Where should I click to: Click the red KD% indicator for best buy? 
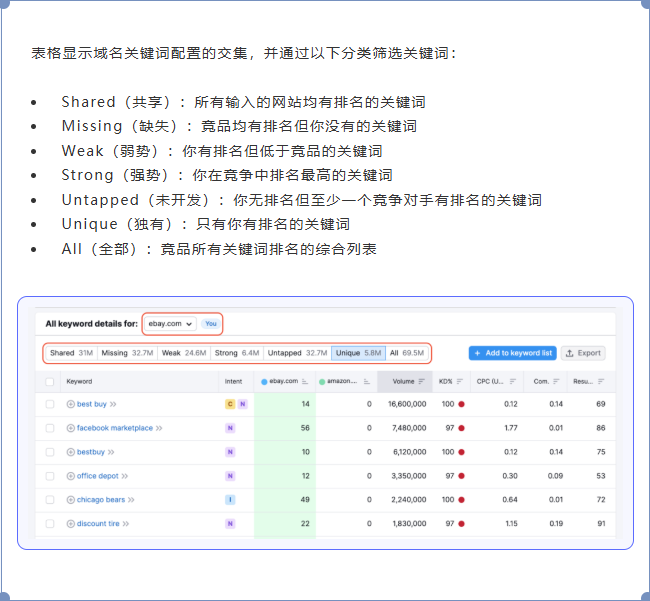pos(461,404)
